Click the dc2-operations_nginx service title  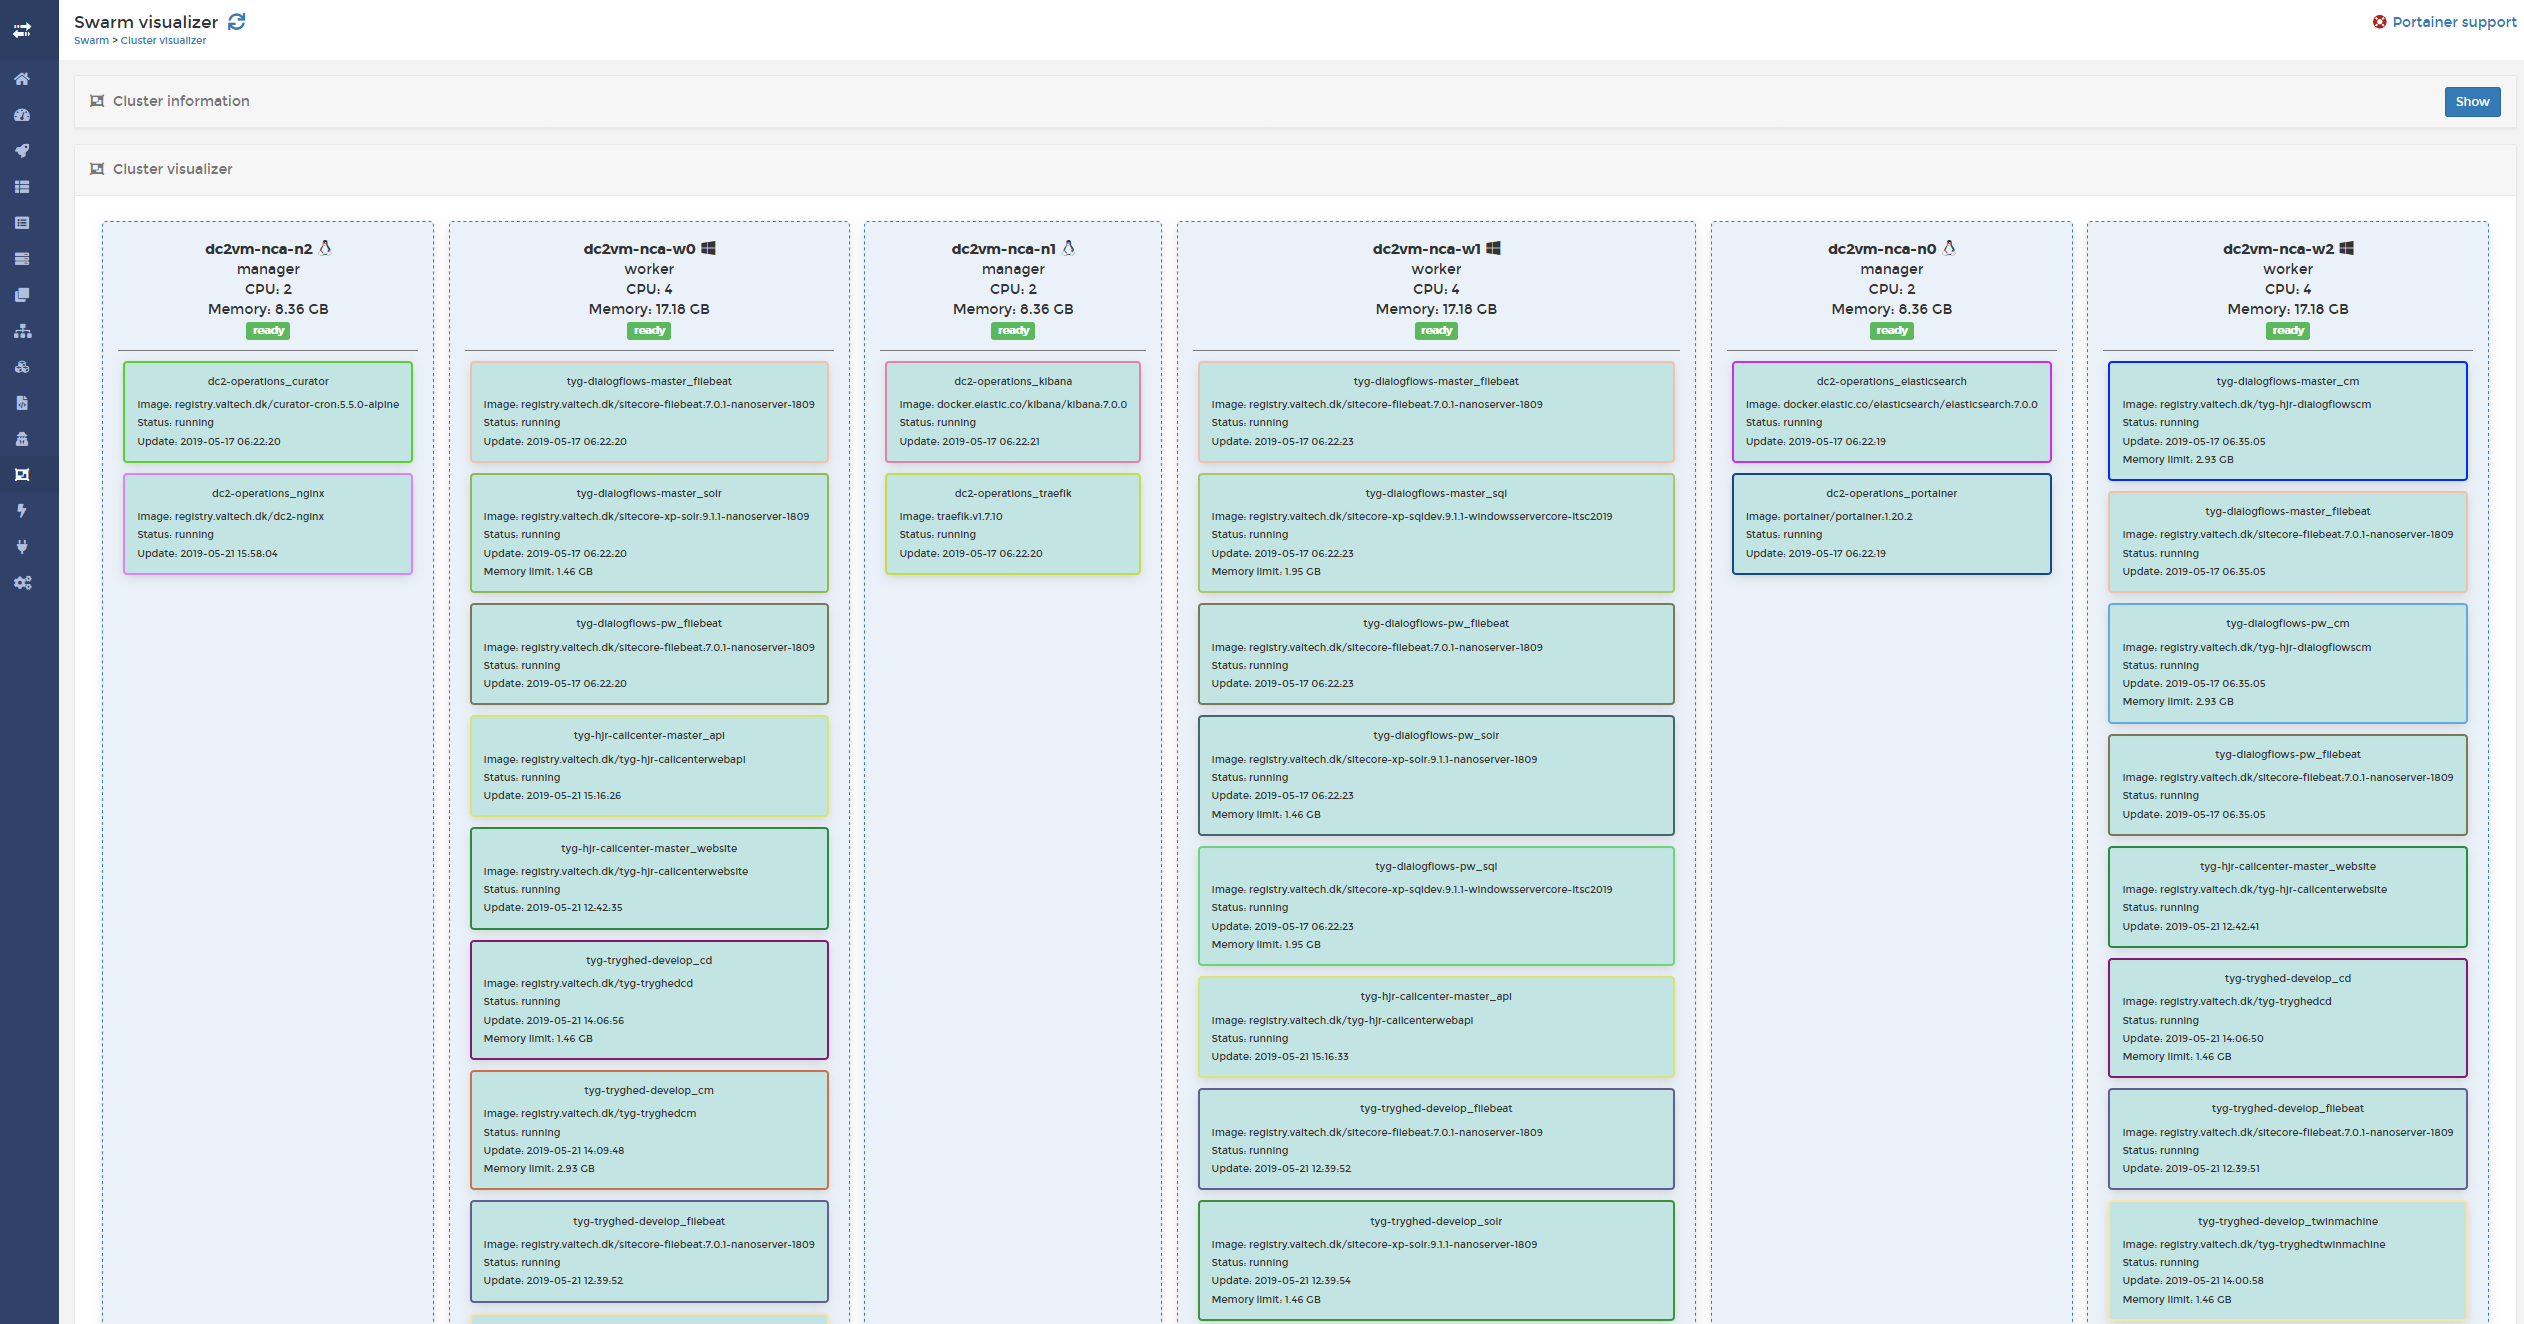(268, 493)
